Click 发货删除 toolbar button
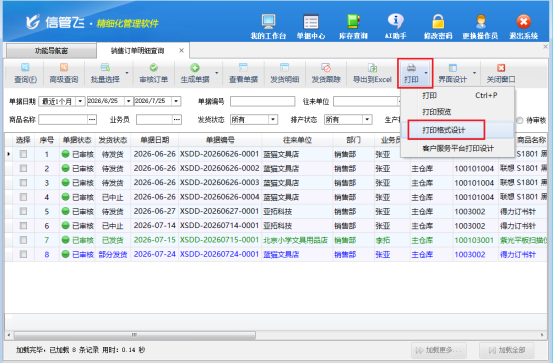554x364 pixels. (326, 73)
